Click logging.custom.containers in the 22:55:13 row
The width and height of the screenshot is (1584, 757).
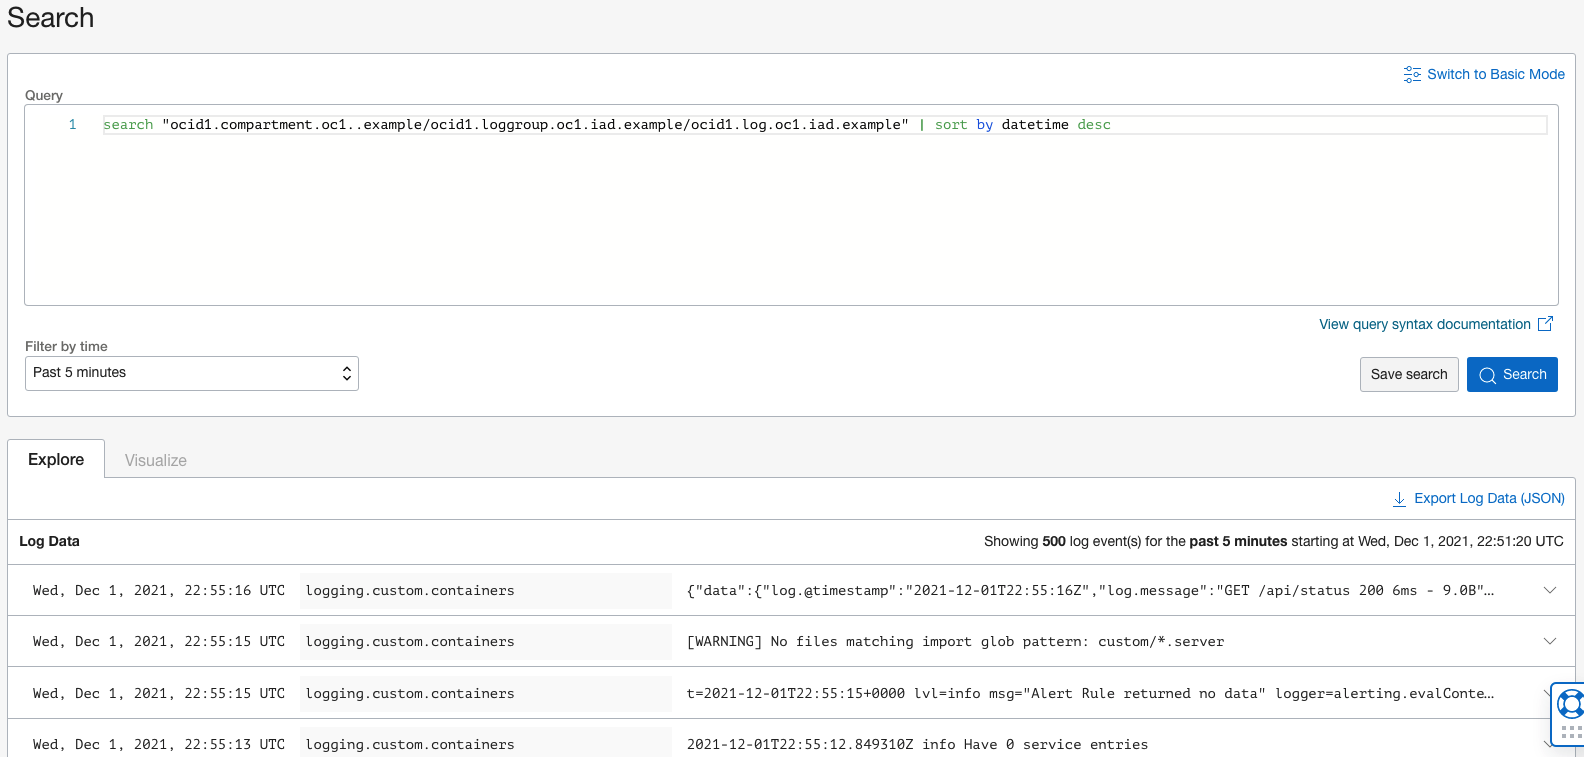(x=410, y=744)
